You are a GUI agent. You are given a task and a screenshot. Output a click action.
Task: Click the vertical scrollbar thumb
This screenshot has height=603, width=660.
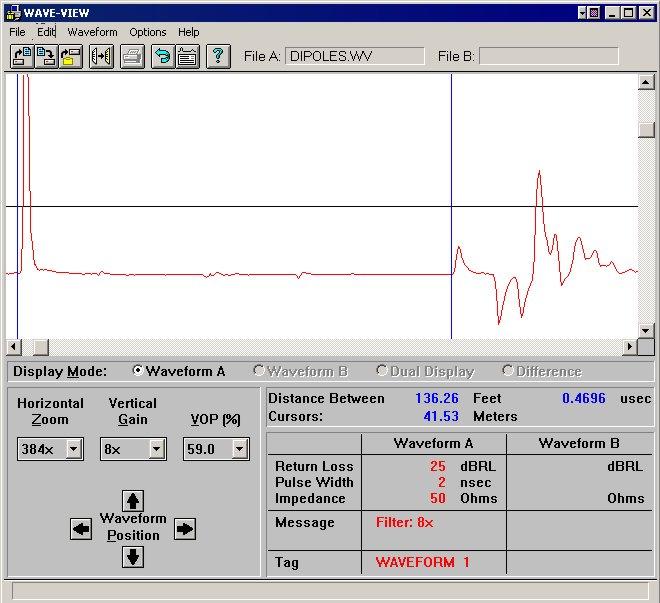[x=646, y=130]
